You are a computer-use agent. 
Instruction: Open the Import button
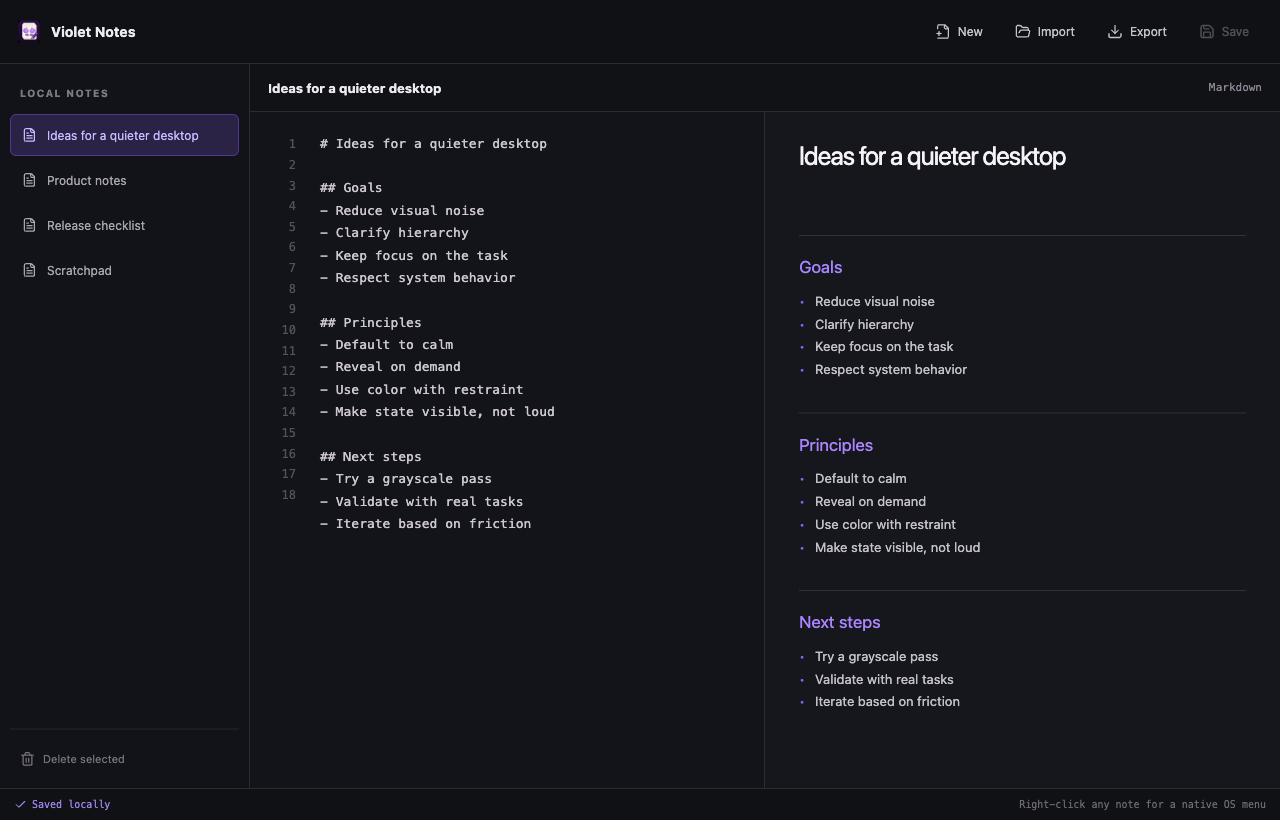pyautogui.click(x=1045, y=32)
